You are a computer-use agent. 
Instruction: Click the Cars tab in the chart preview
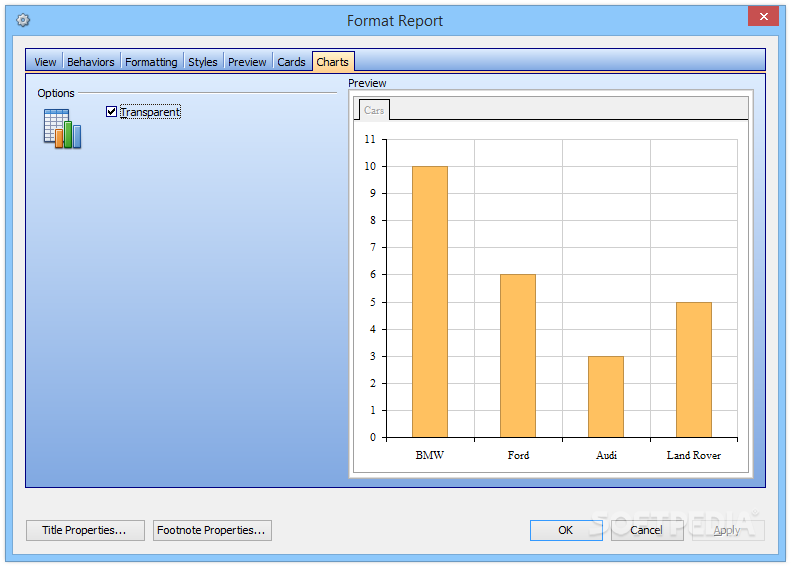tap(374, 110)
